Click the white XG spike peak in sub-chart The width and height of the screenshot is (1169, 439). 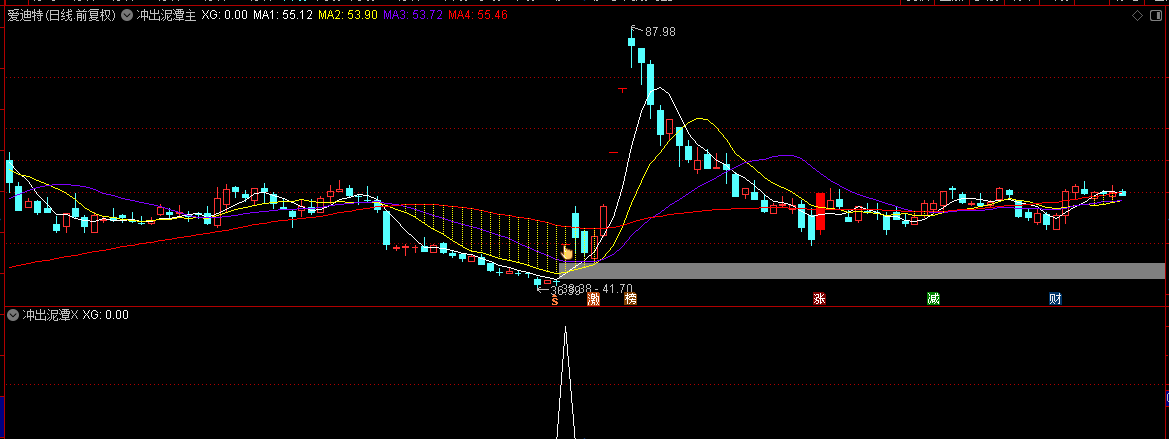tap(566, 328)
